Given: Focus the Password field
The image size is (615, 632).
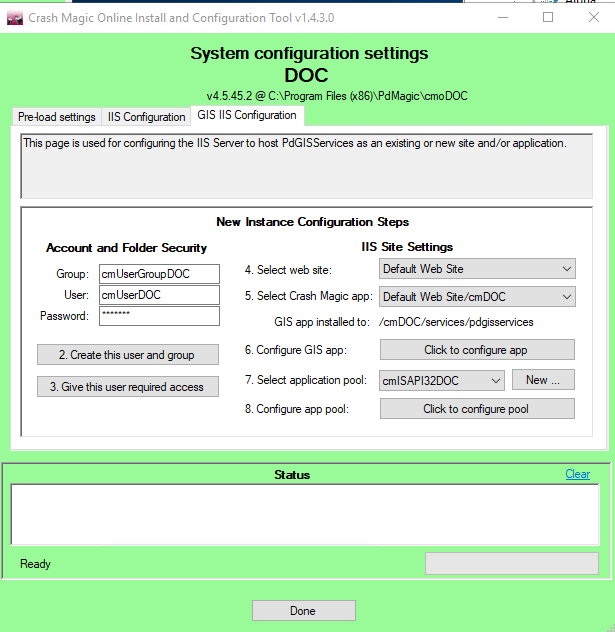Looking at the screenshot, I should coord(159,316).
